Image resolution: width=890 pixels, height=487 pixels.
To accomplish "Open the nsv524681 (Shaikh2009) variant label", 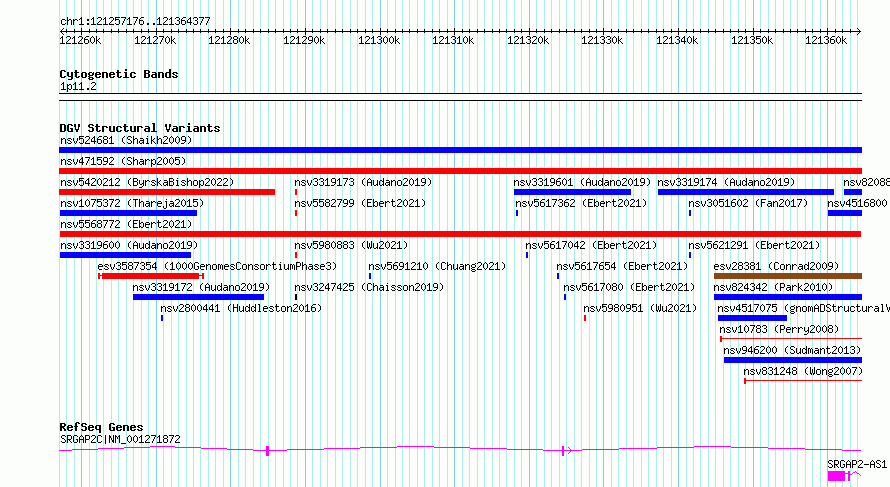I will pyautogui.click(x=126, y=140).
